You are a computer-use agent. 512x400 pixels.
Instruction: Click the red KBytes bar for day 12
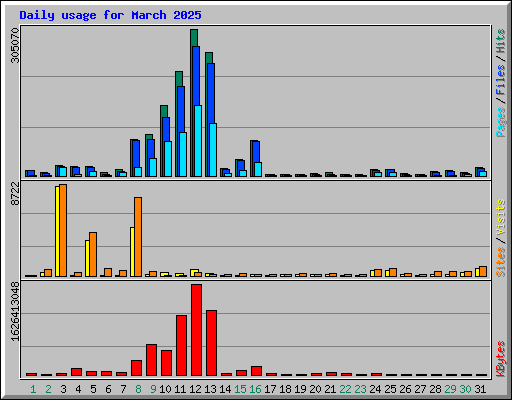196,330
